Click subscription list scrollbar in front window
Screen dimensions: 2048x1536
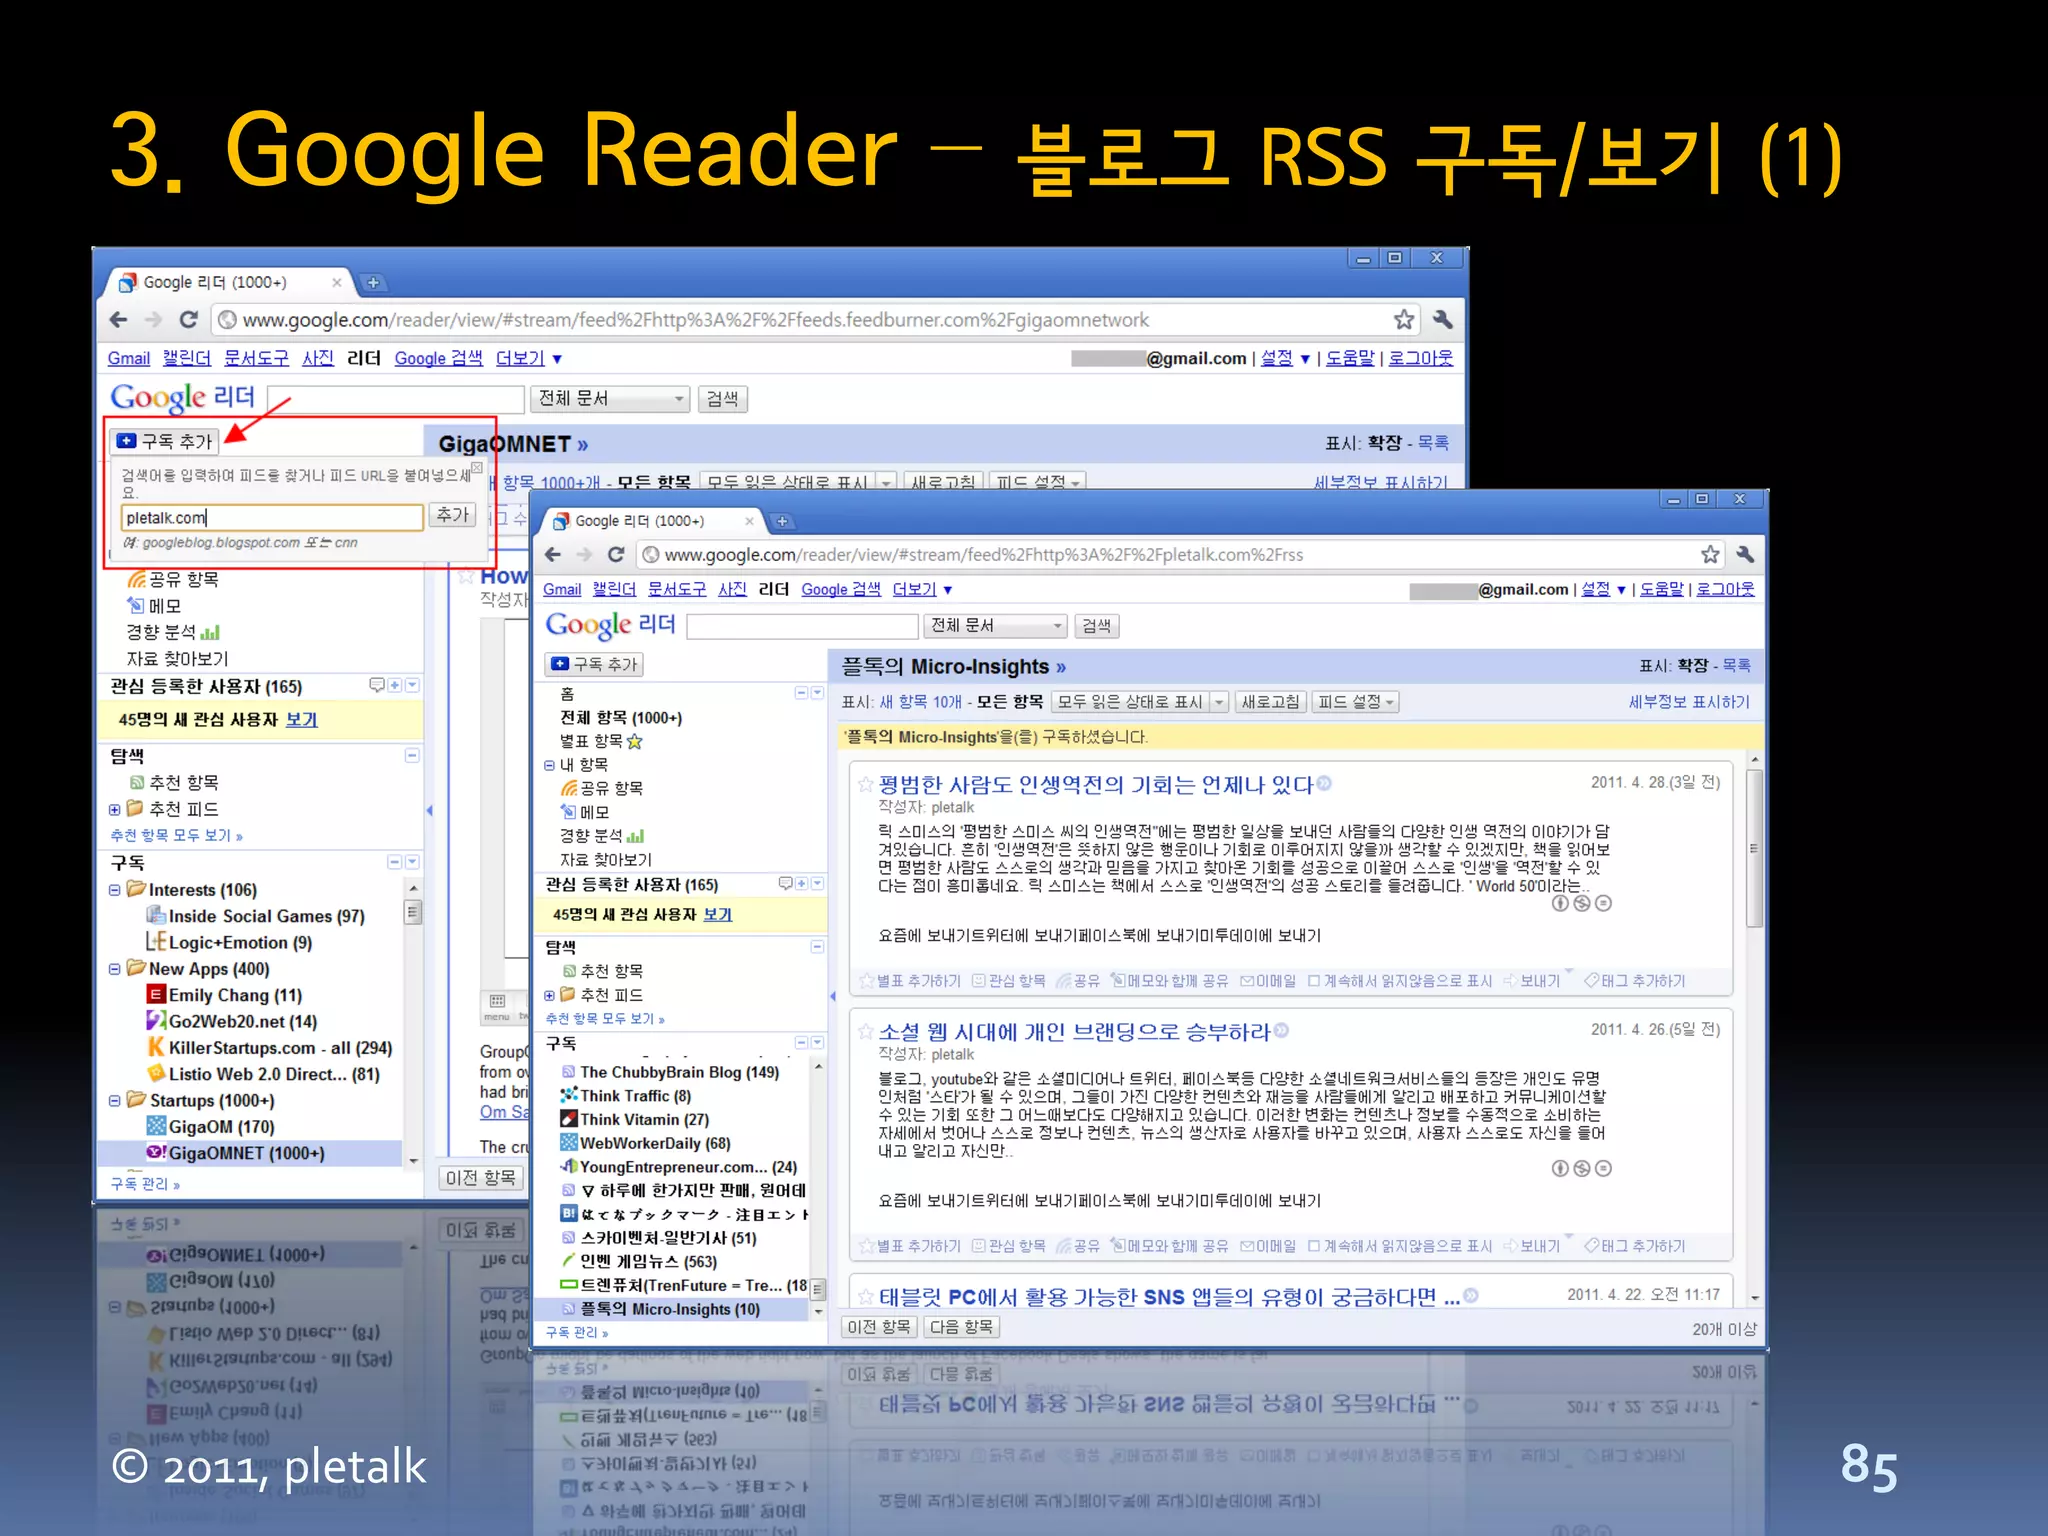pyautogui.click(x=818, y=1289)
